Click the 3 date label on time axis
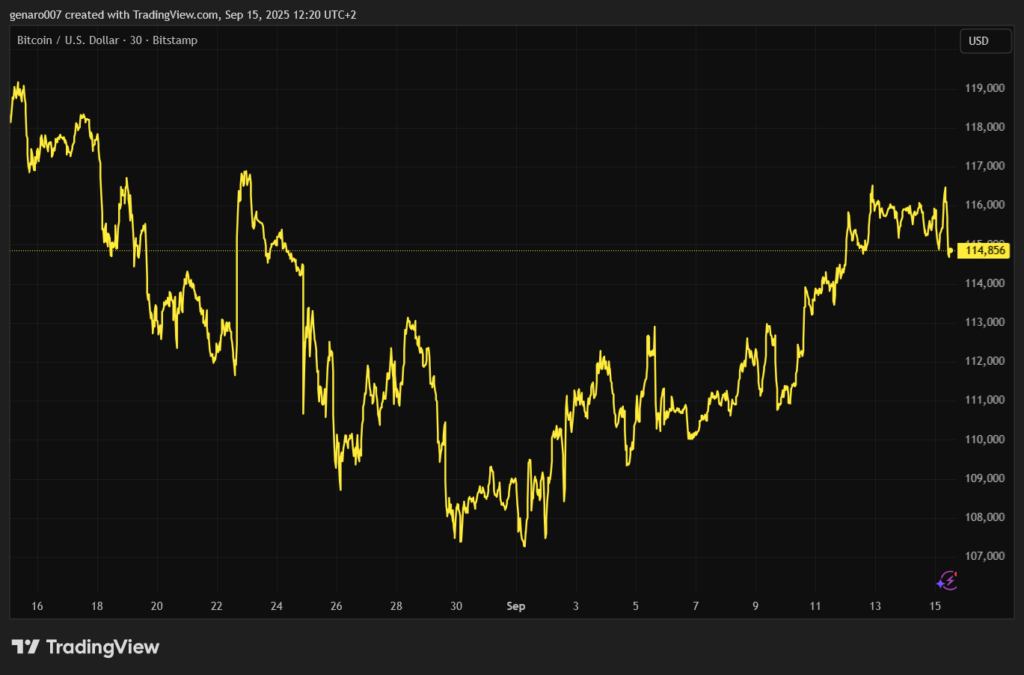The width and height of the screenshot is (1024, 675). click(576, 606)
